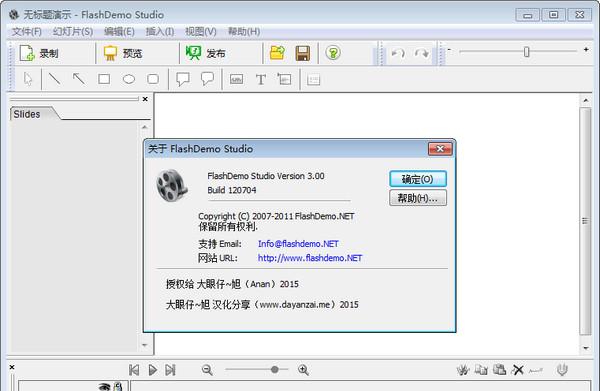Viewport: 600px width, 391px height.
Task: Close the 关于 FlashDemo Studio dialog
Action: tap(440, 149)
